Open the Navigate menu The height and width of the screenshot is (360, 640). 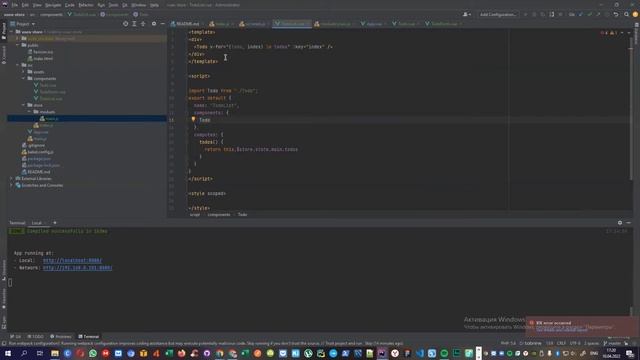(53, 5)
